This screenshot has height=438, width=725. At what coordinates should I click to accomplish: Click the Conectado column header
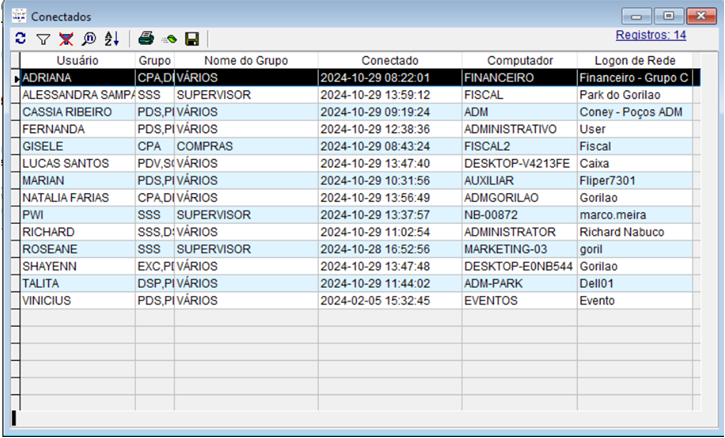click(390, 61)
